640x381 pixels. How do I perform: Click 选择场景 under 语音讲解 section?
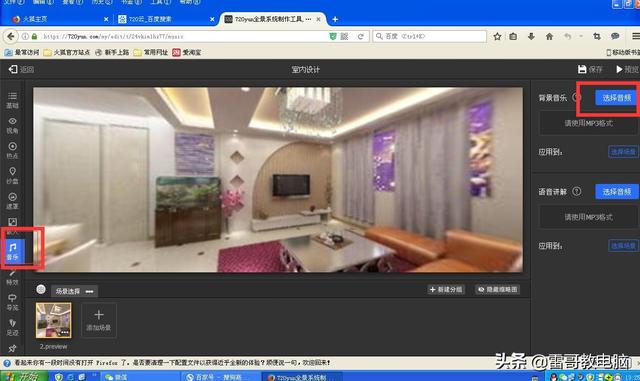point(623,246)
